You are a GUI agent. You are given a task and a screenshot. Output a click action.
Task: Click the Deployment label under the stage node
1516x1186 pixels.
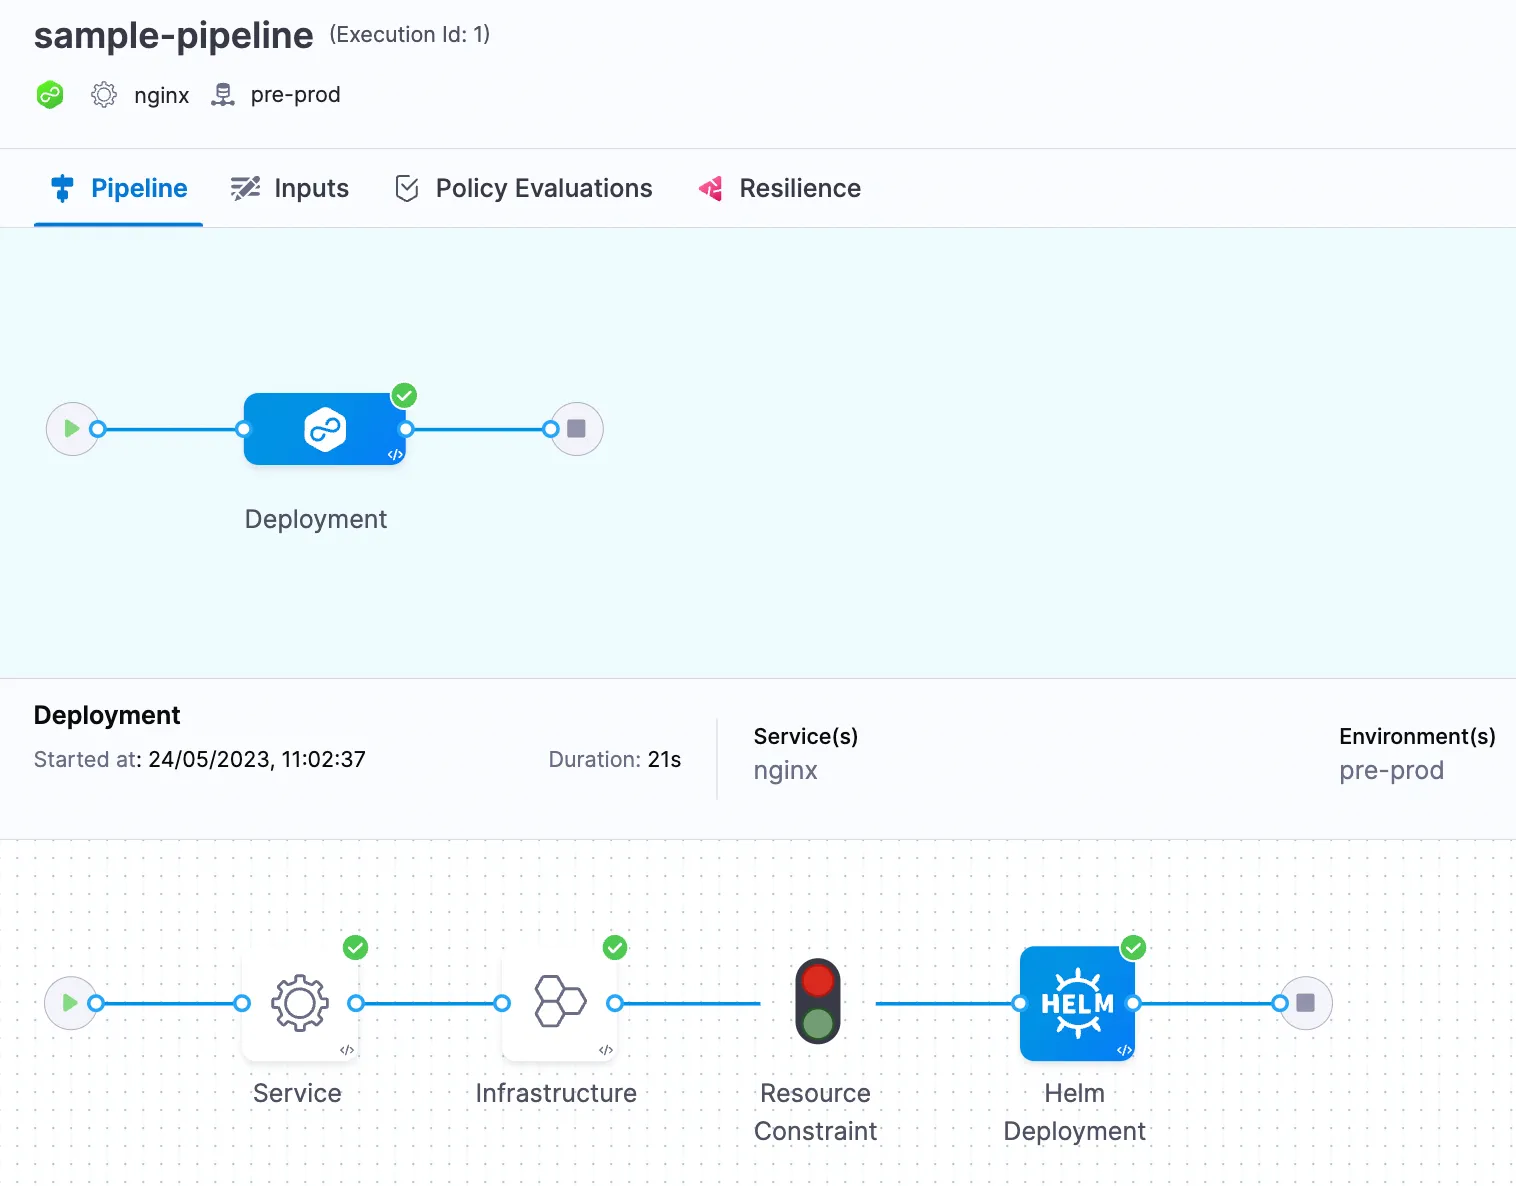click(x=316, y=519)
